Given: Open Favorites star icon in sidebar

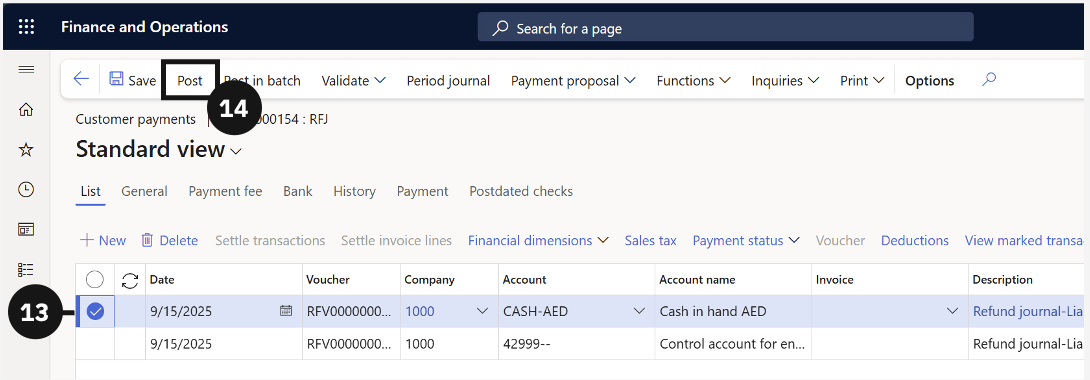Looking at the screenshot, I should [26, 149].
